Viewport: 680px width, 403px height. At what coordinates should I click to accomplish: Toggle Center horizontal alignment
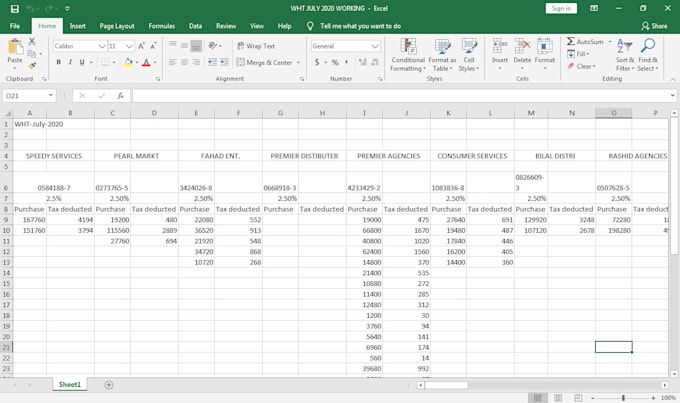tap(184, 62)
